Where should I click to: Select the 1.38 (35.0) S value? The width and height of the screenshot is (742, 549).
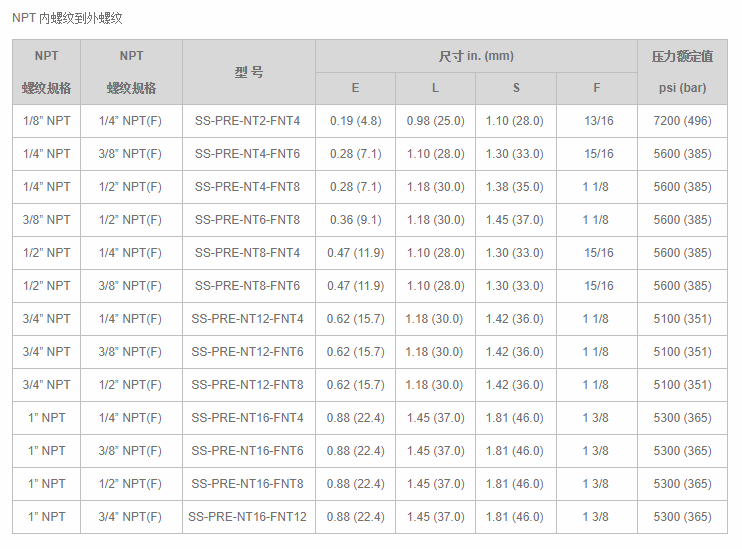coord(515,187)
